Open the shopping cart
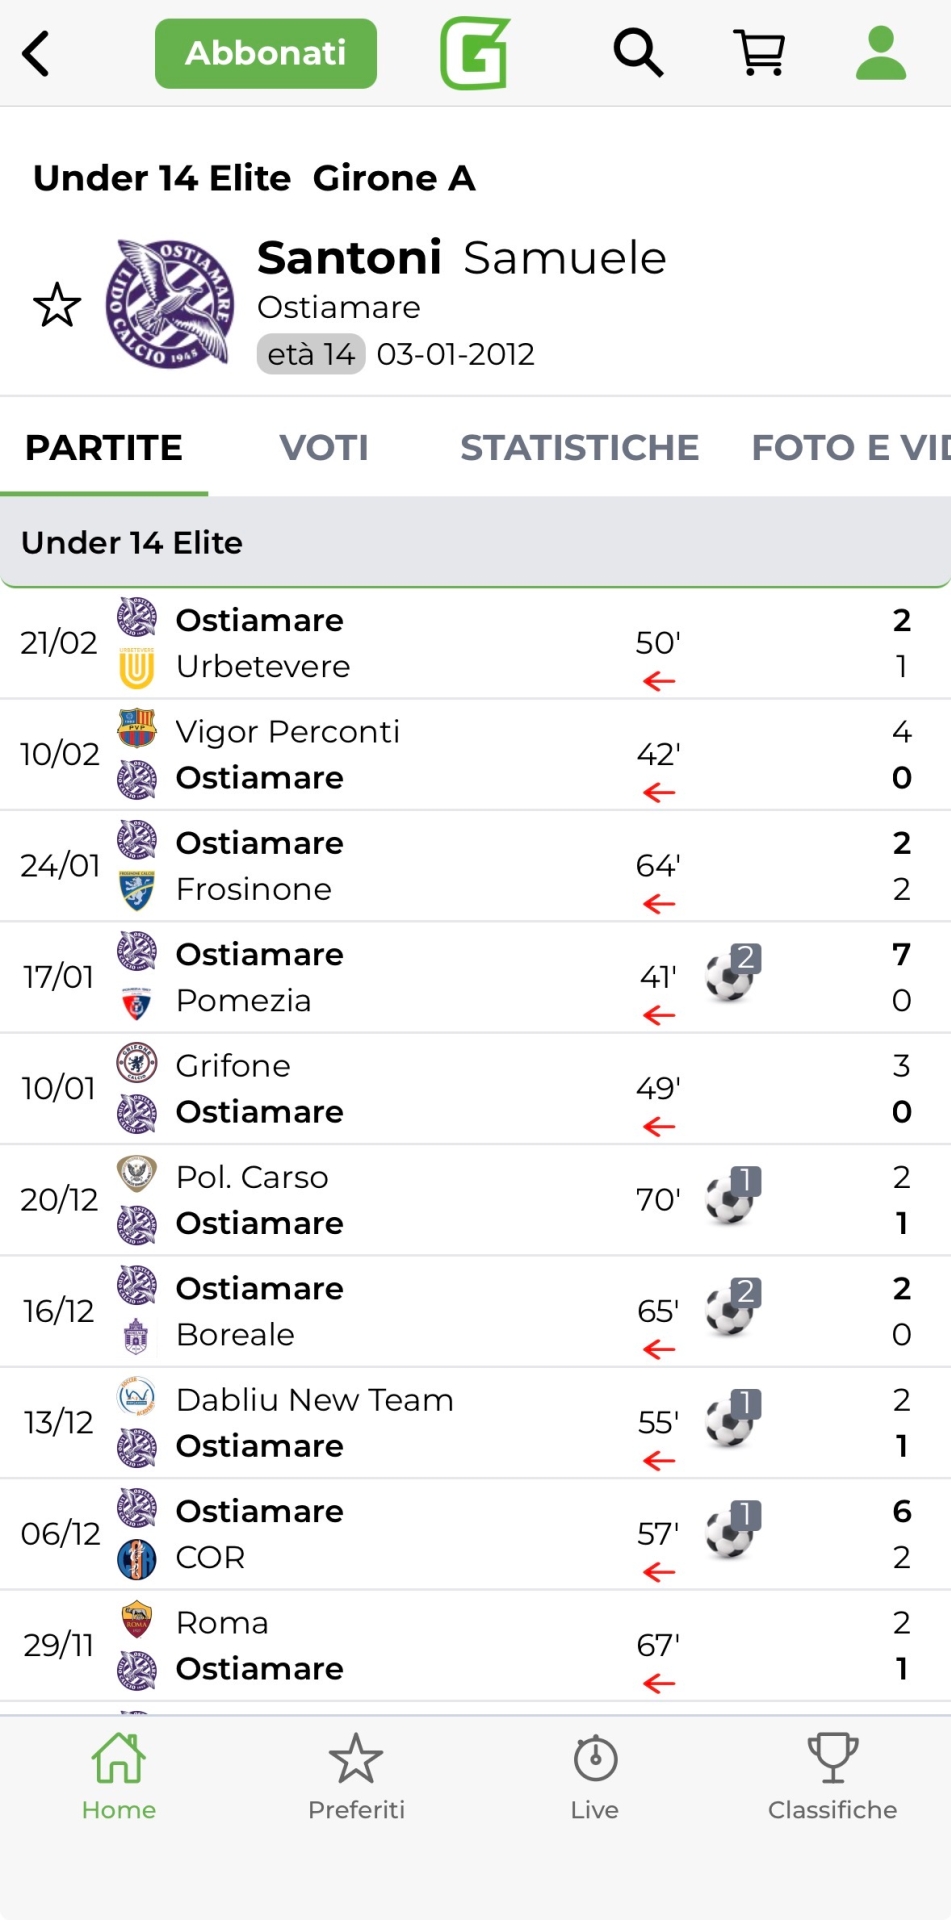951x1920 pixels. point(760,53)
